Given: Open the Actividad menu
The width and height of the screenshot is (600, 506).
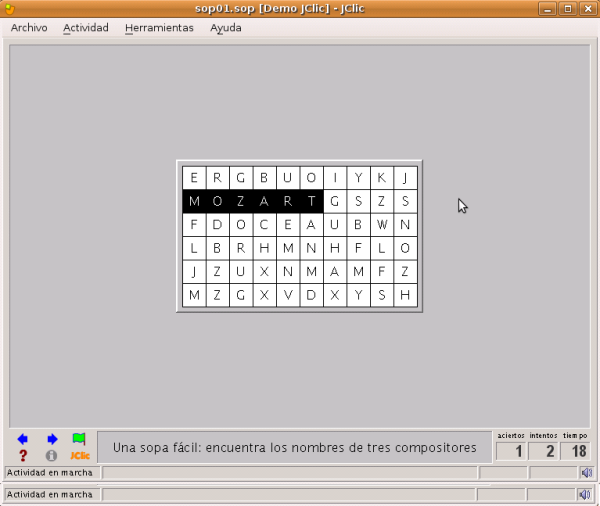Looking at the screenshot, I should pos(86,28).
